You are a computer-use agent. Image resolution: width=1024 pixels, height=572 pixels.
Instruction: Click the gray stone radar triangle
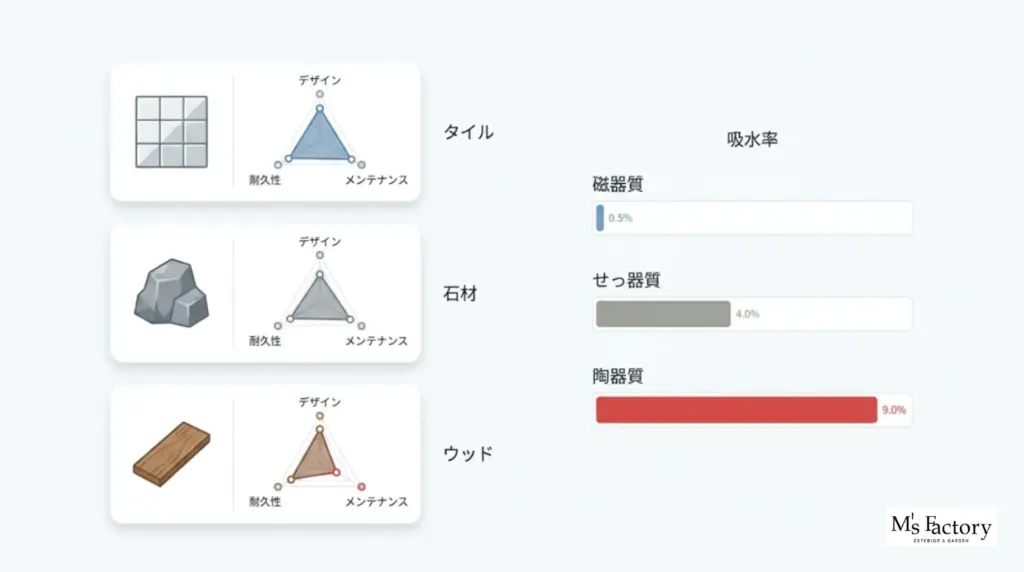(x=320, y=300)
